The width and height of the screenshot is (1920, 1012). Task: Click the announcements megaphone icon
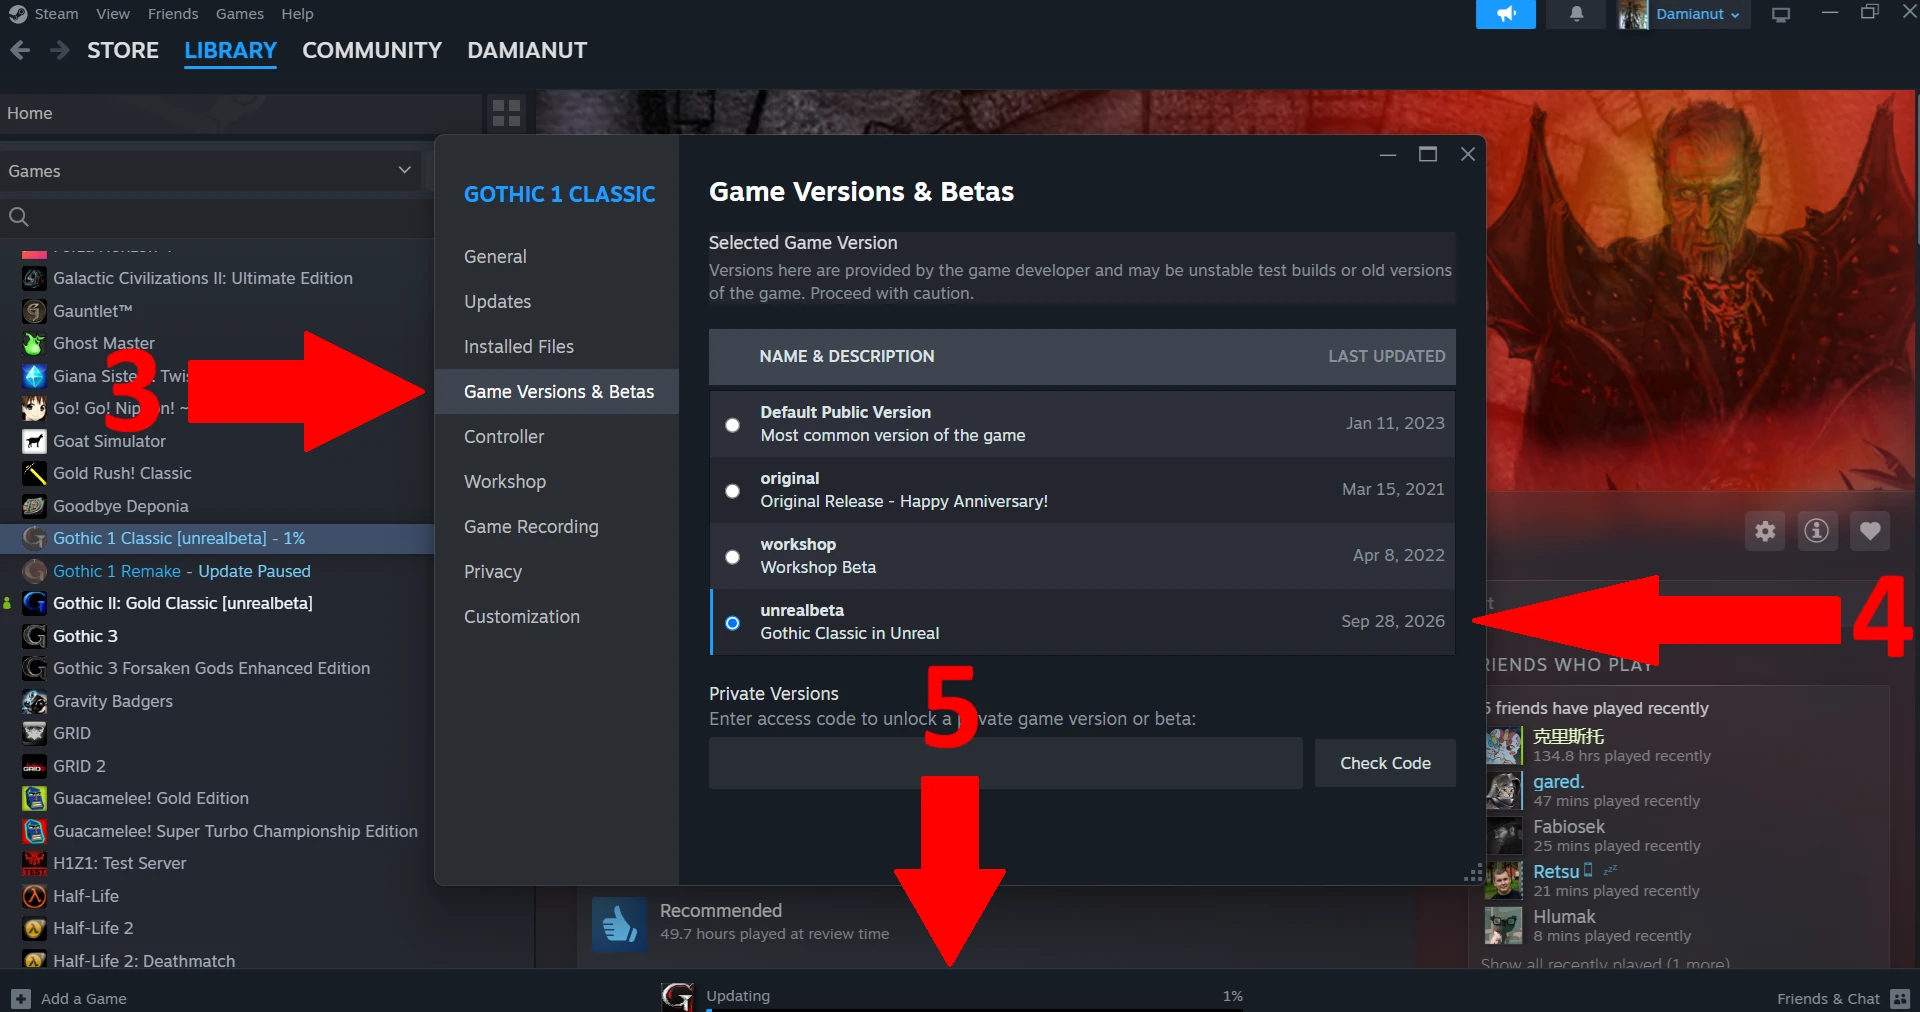click(x=1505, y=14)
